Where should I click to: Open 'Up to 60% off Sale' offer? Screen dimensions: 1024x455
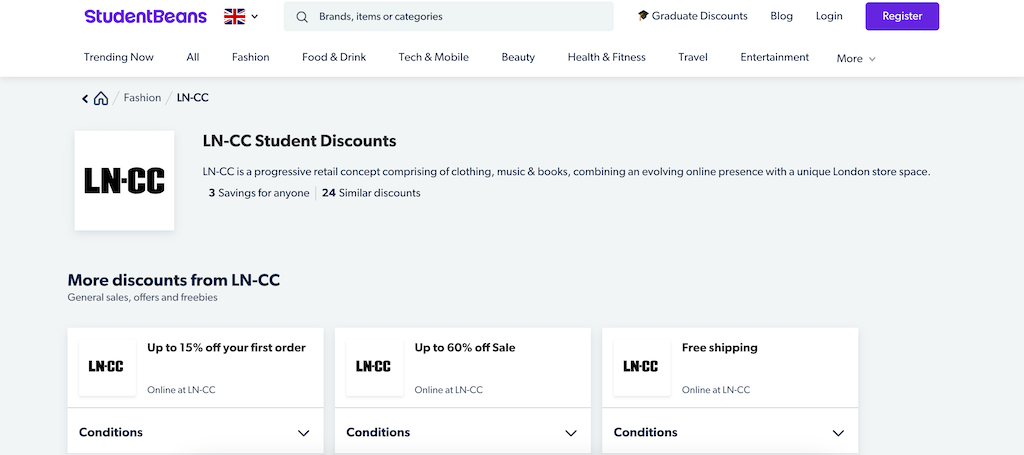tap(465, 348)
